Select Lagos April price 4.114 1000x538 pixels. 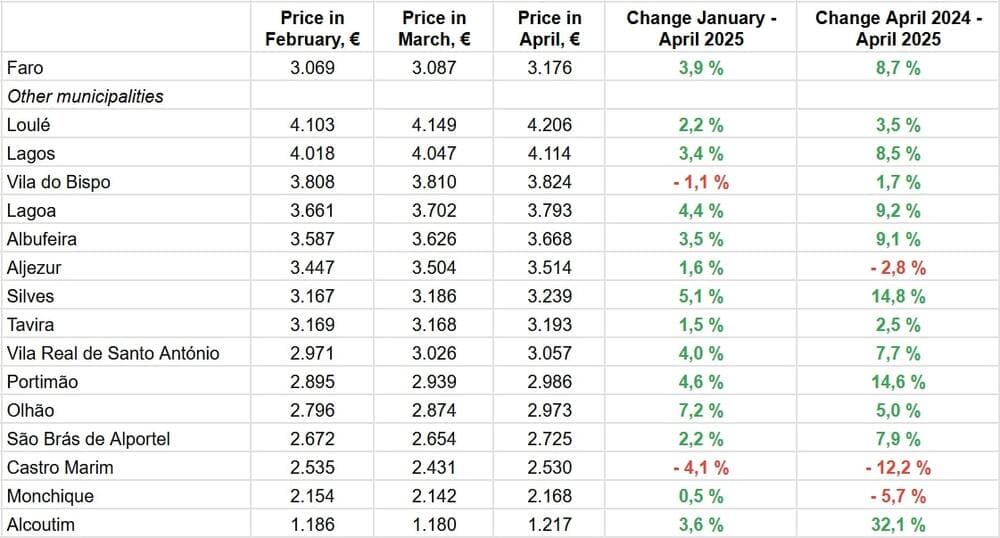tap(549, 154)
